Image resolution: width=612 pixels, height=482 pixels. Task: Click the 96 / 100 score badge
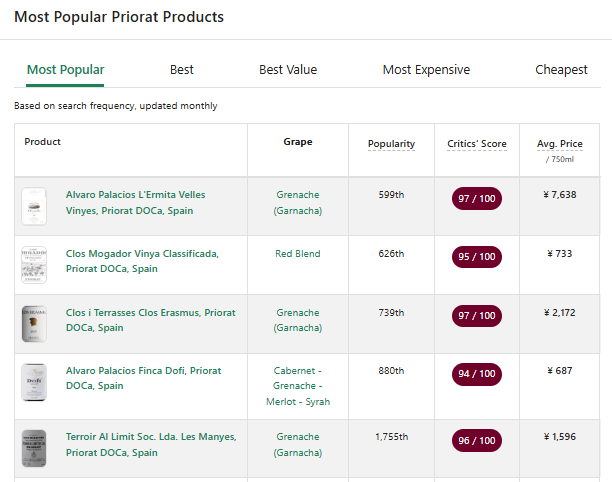(477, 441)
